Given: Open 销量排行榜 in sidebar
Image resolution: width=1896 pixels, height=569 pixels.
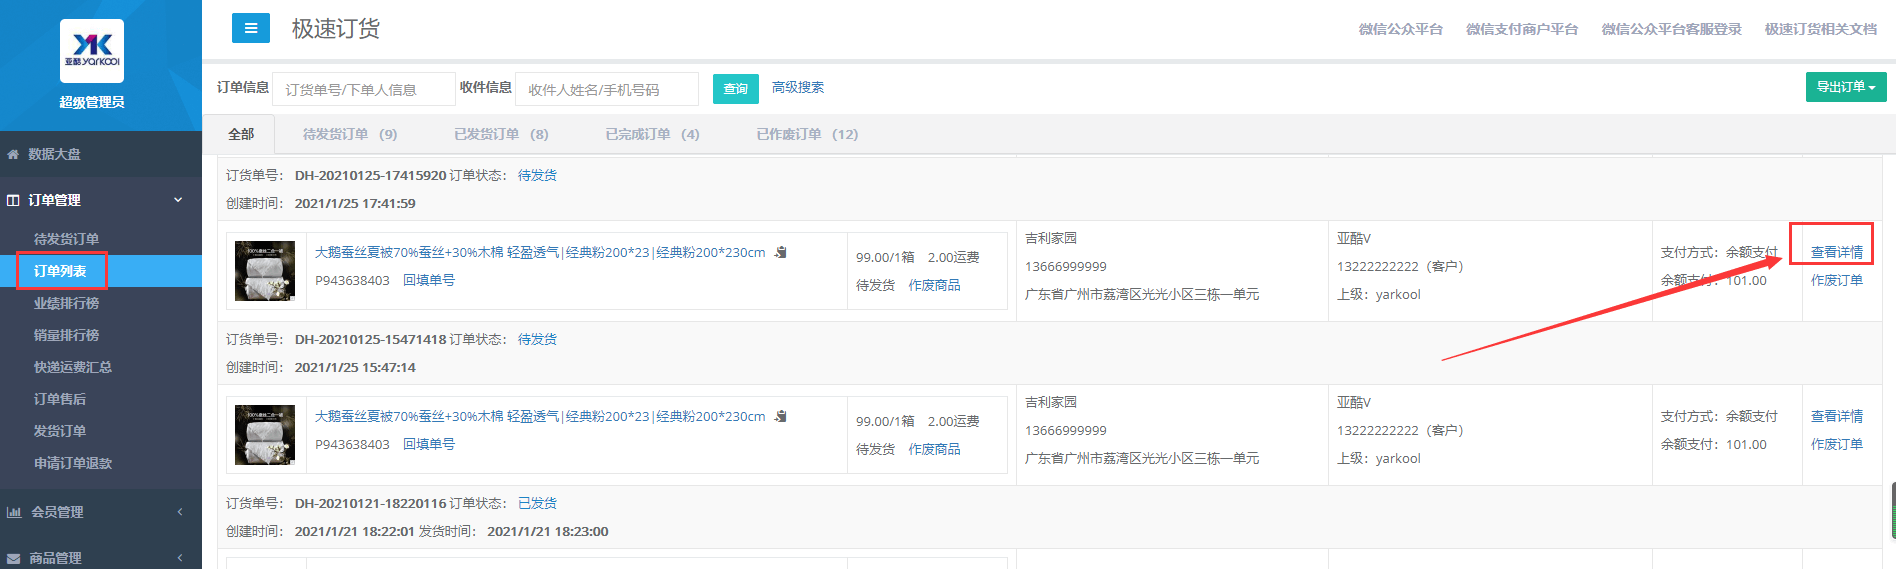Looking at the screenshot, I should coord(66,335).
